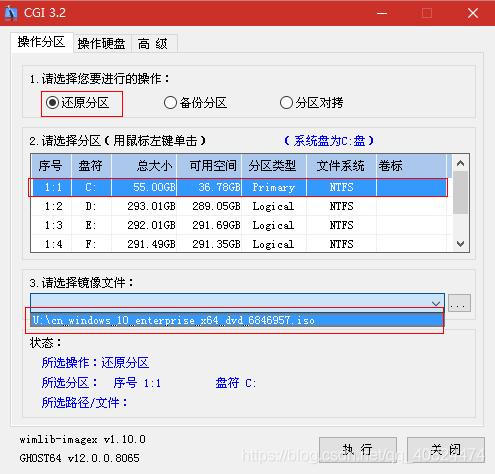Click the 关闭 button

coord(446,450)
